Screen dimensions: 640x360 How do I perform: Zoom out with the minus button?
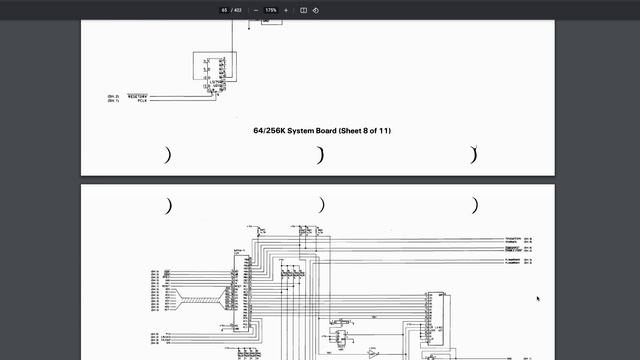[256, 10]
